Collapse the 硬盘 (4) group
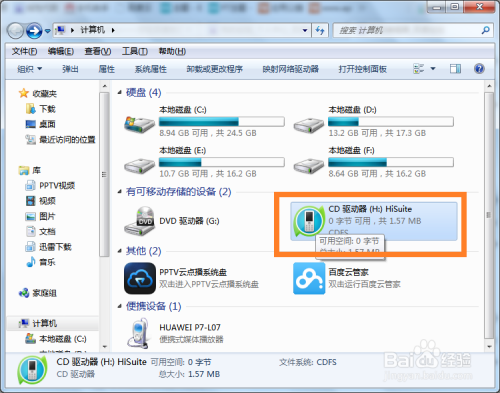500x393 pixels. click(x=120, y=92)
